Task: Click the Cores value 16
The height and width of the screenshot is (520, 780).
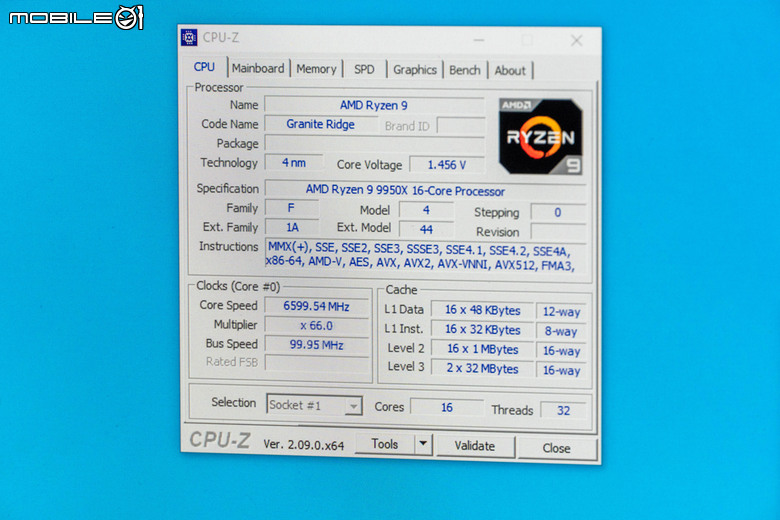Action: [x=447, y=407]
